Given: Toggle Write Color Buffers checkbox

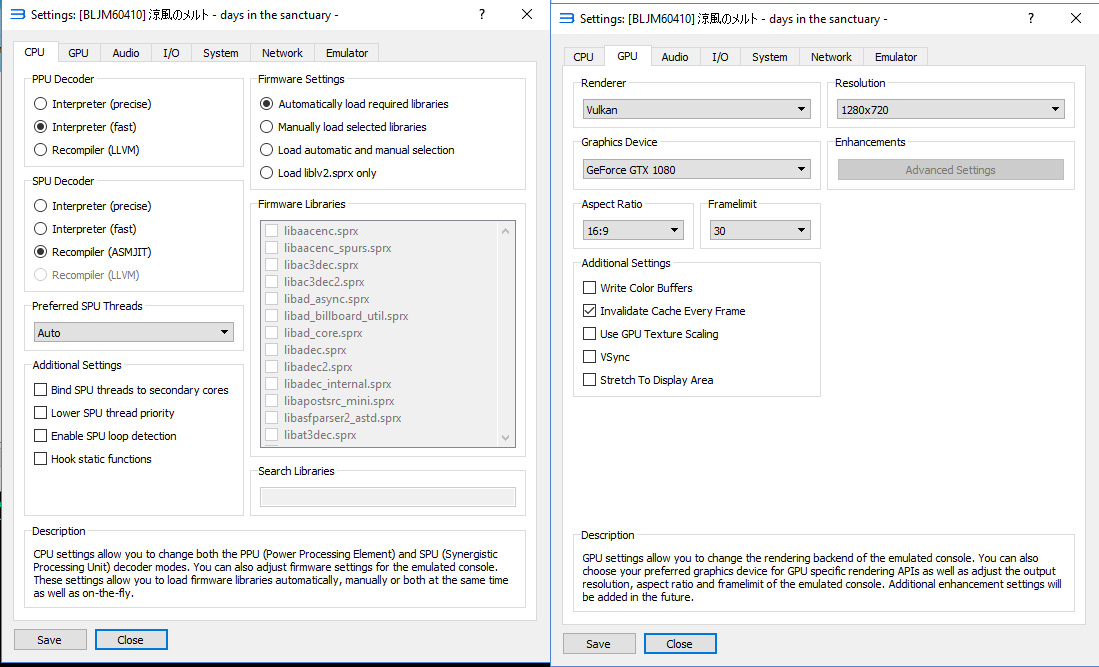Looking at the screenshot, I should click(x=589, y=288).
